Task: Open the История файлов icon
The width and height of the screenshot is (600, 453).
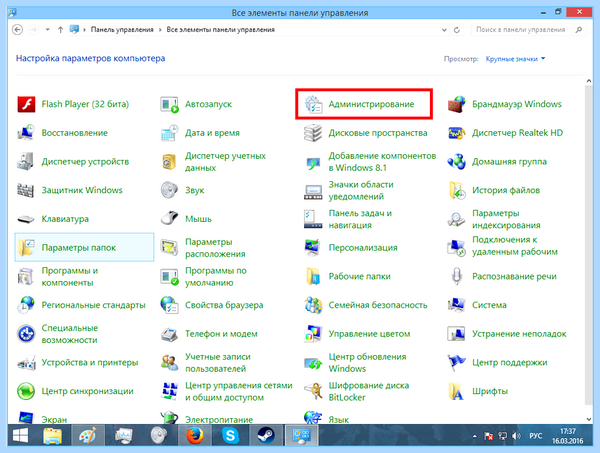Action: pos(457,190)
